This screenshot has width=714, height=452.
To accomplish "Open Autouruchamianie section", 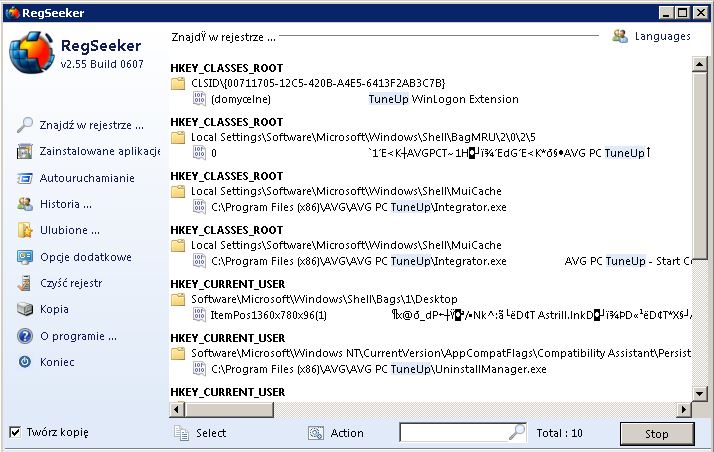I will (x=87, y=178).
